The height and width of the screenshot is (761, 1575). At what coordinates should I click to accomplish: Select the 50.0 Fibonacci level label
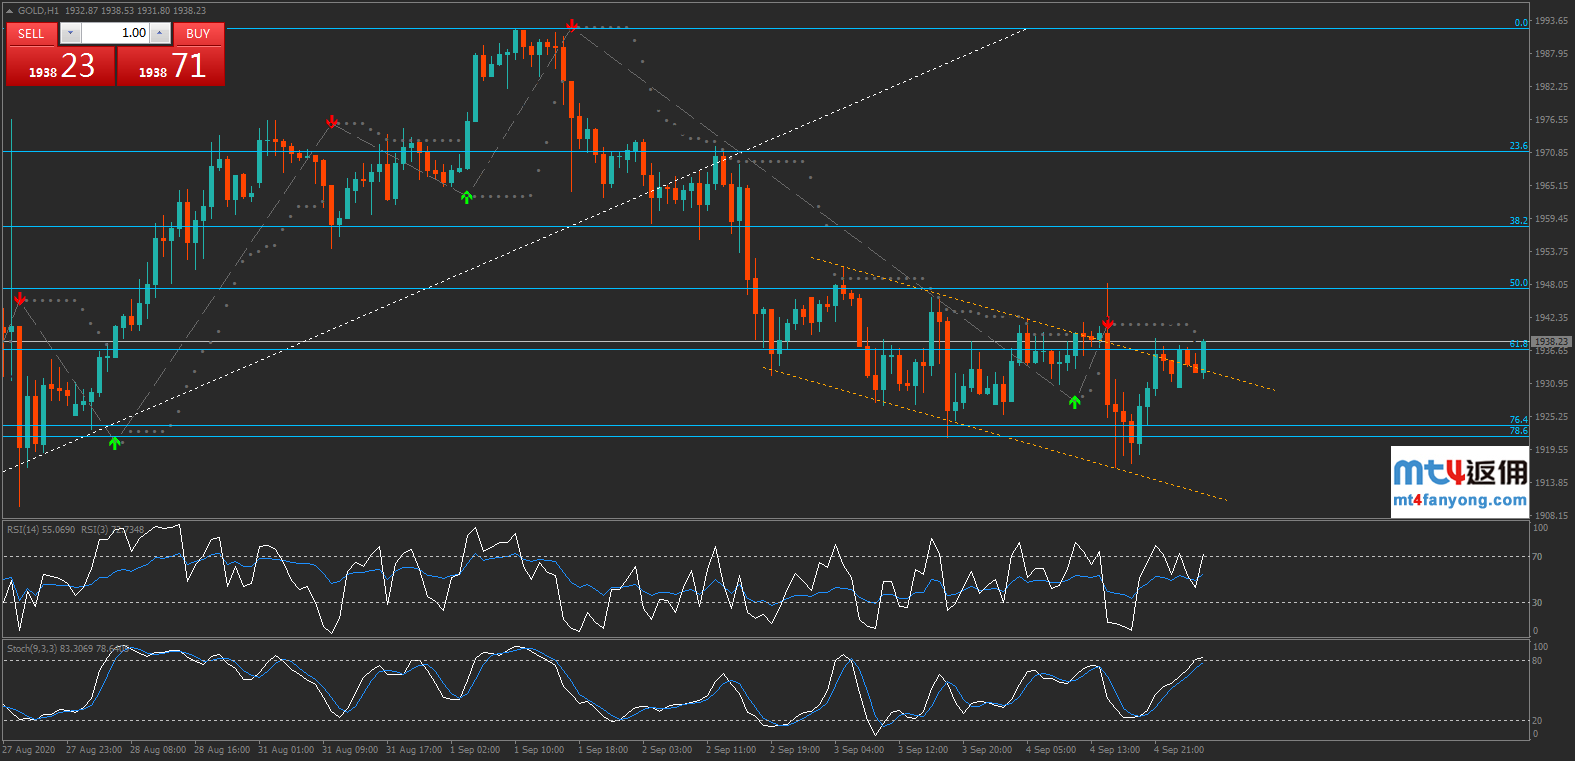pyautogui.click(x=1518, y=283)
